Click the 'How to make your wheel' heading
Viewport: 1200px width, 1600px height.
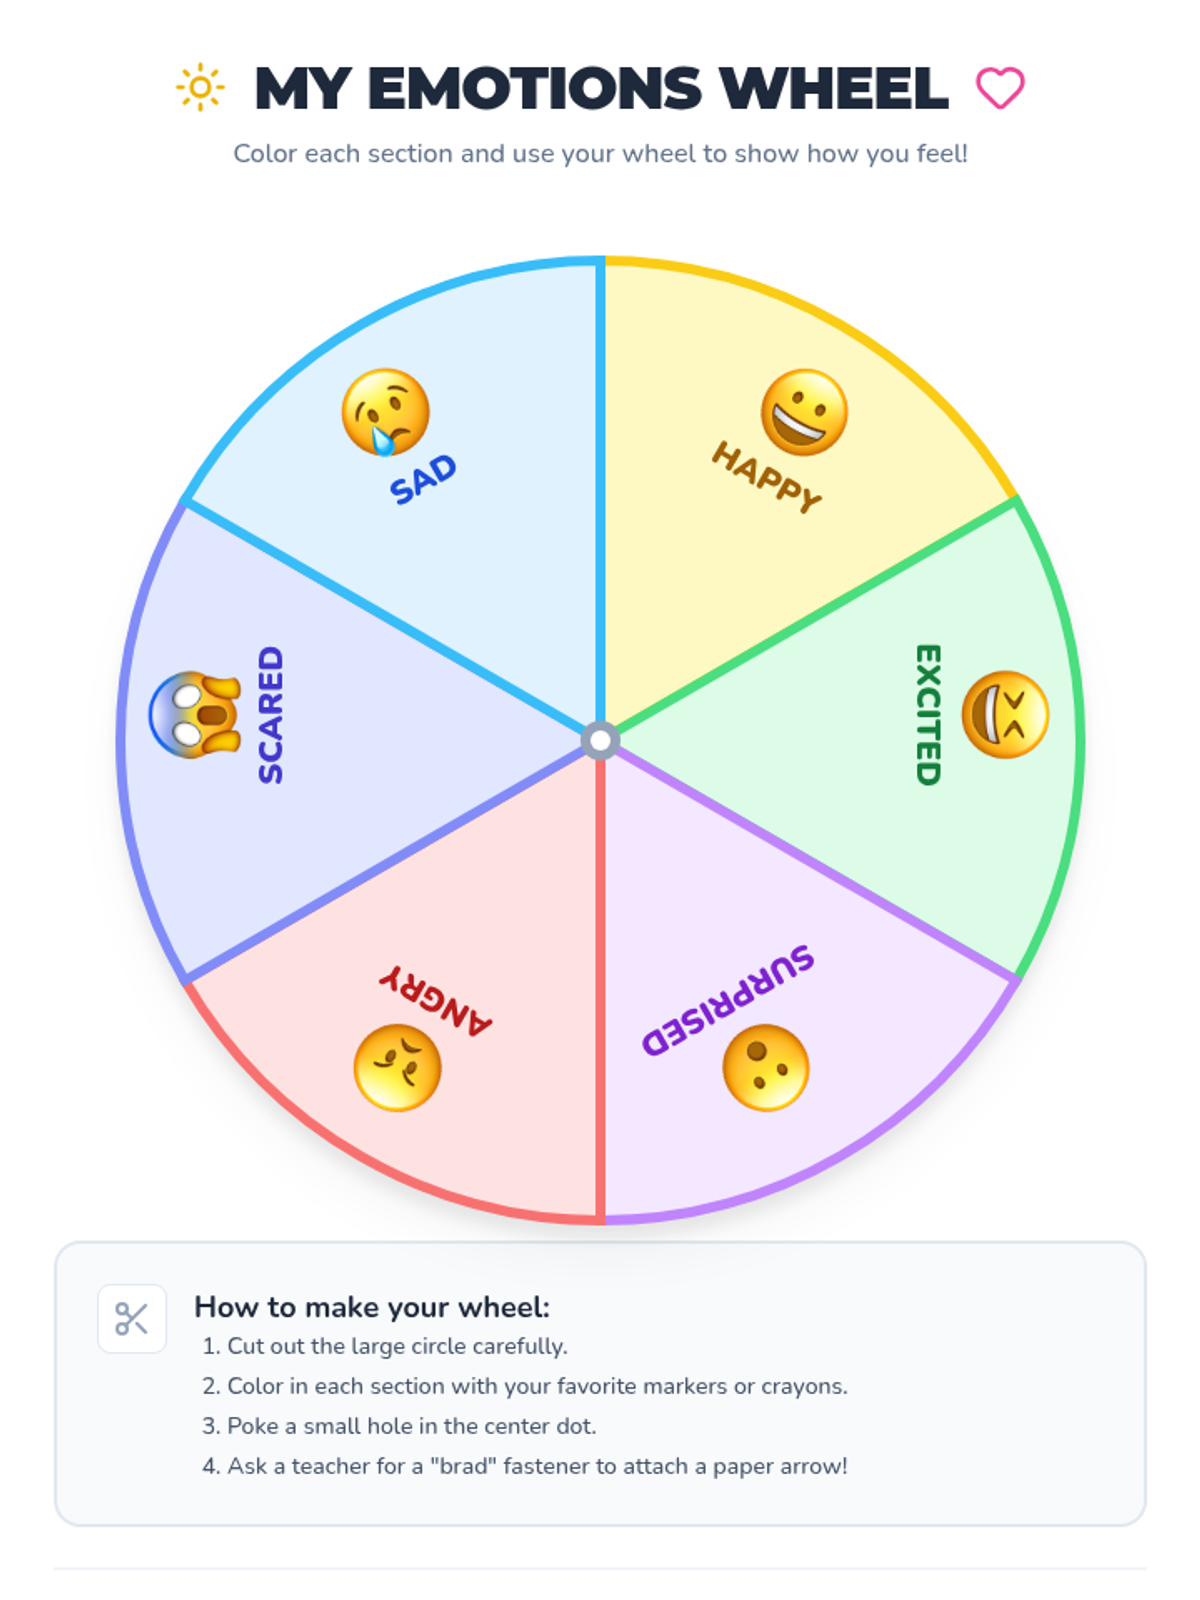point(372,1307)
